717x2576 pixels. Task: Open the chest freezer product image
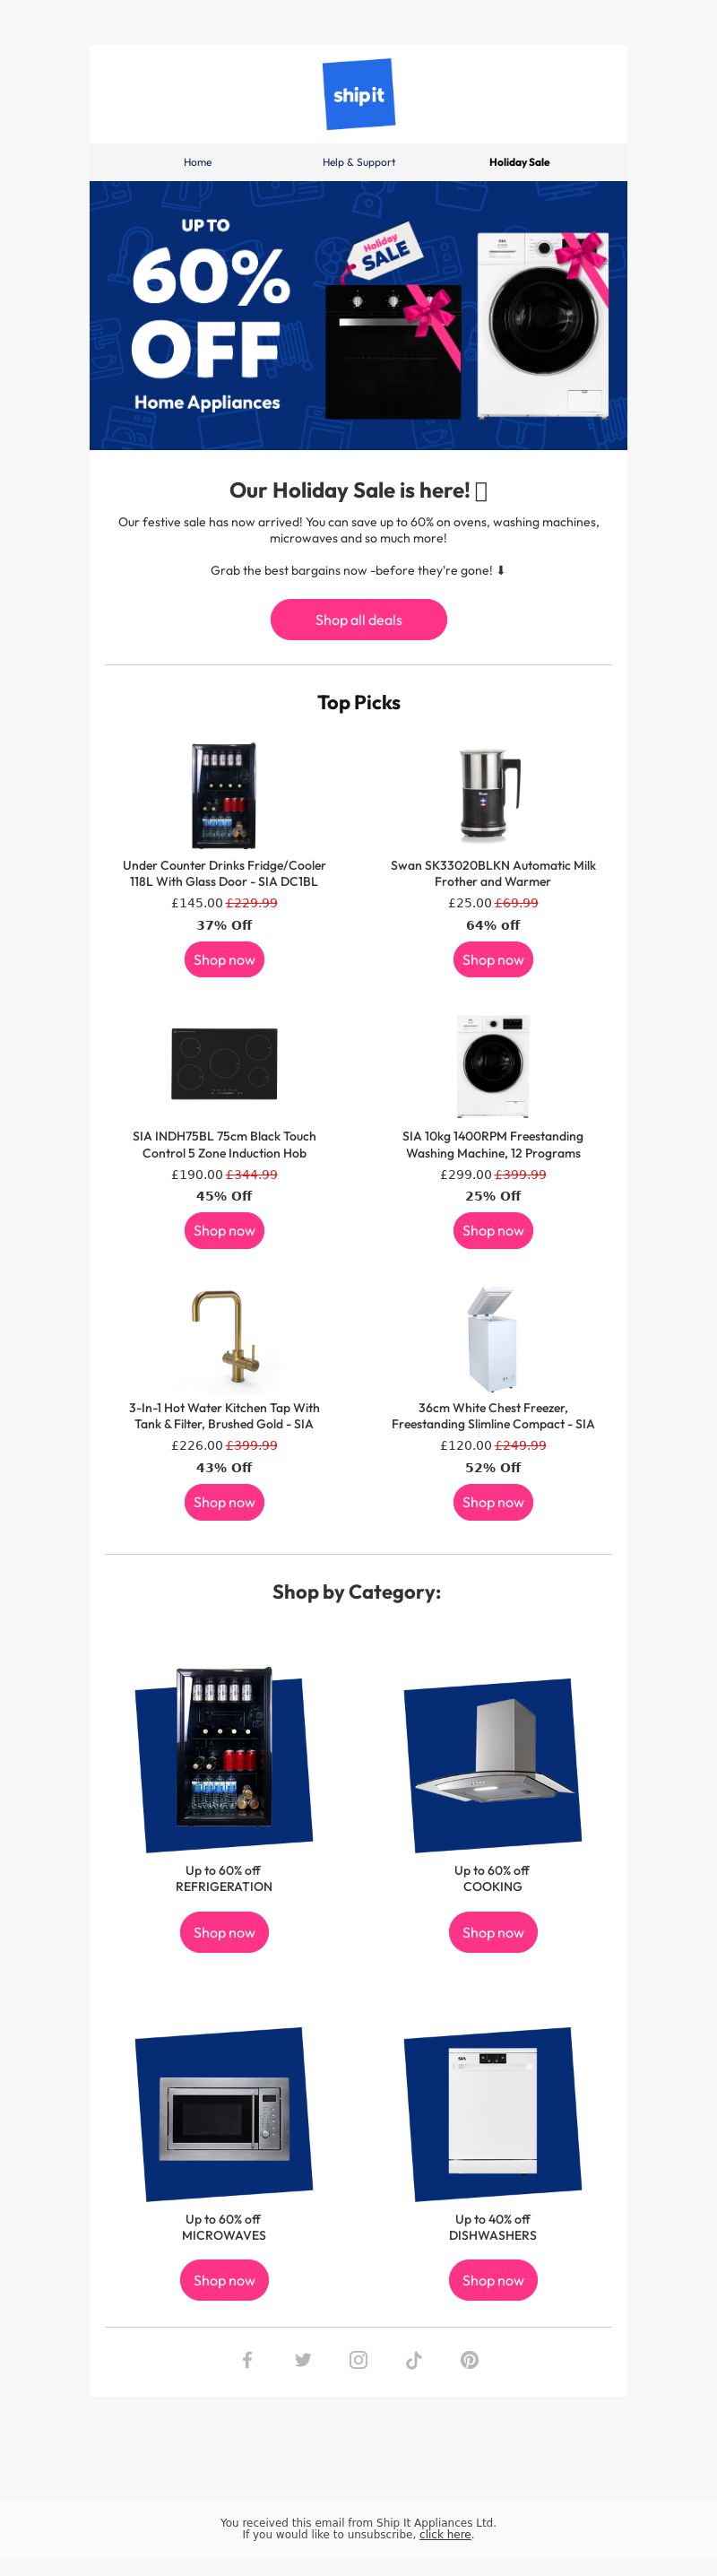493,1338
